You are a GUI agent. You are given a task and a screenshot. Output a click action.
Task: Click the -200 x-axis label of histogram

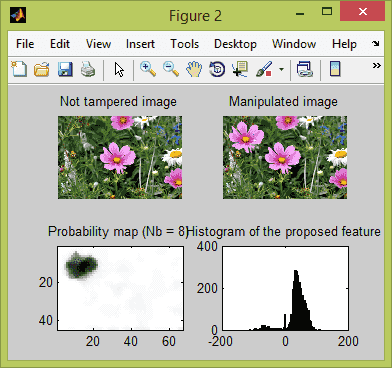[220, 341]
